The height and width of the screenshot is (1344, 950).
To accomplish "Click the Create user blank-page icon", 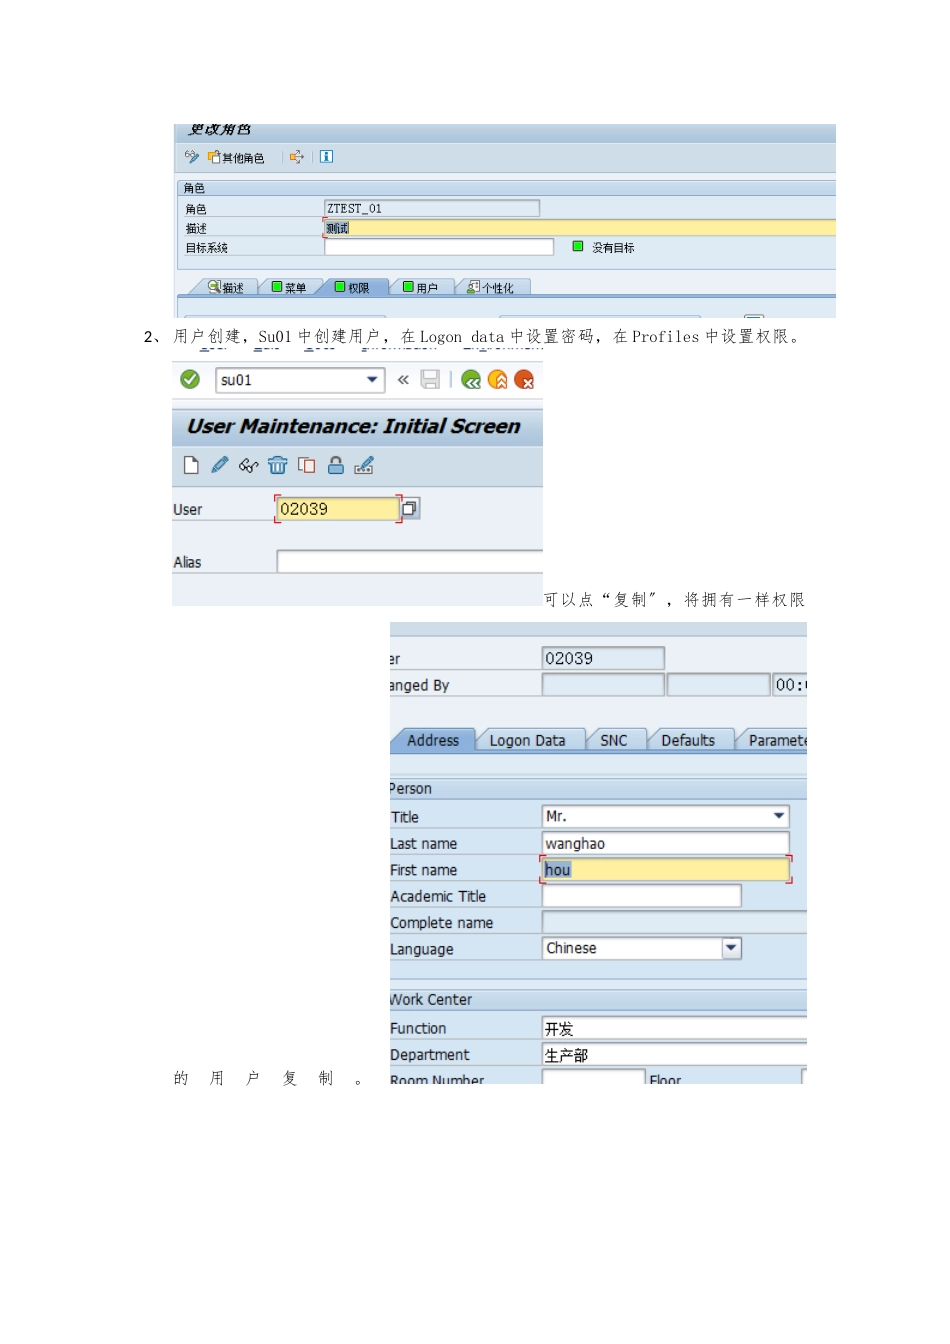I will click(191, 465).
